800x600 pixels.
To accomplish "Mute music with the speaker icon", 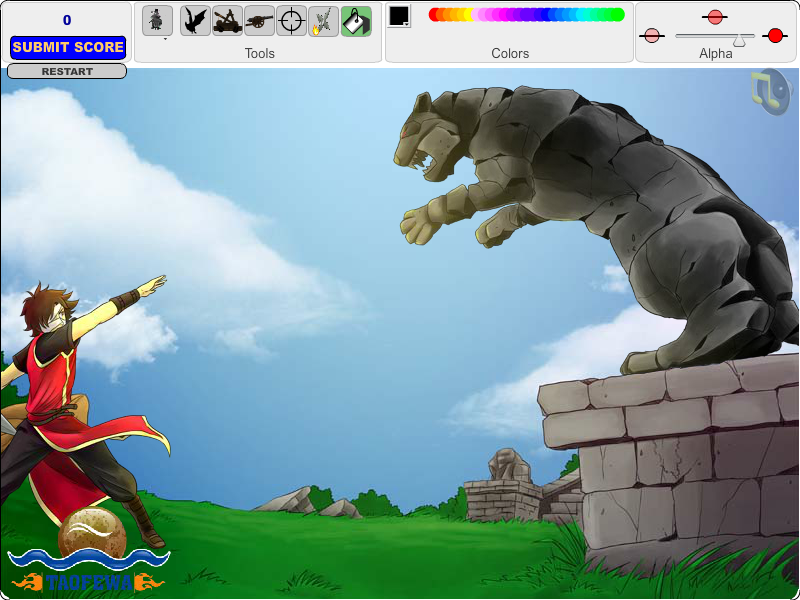I will [x=770, y=92].
